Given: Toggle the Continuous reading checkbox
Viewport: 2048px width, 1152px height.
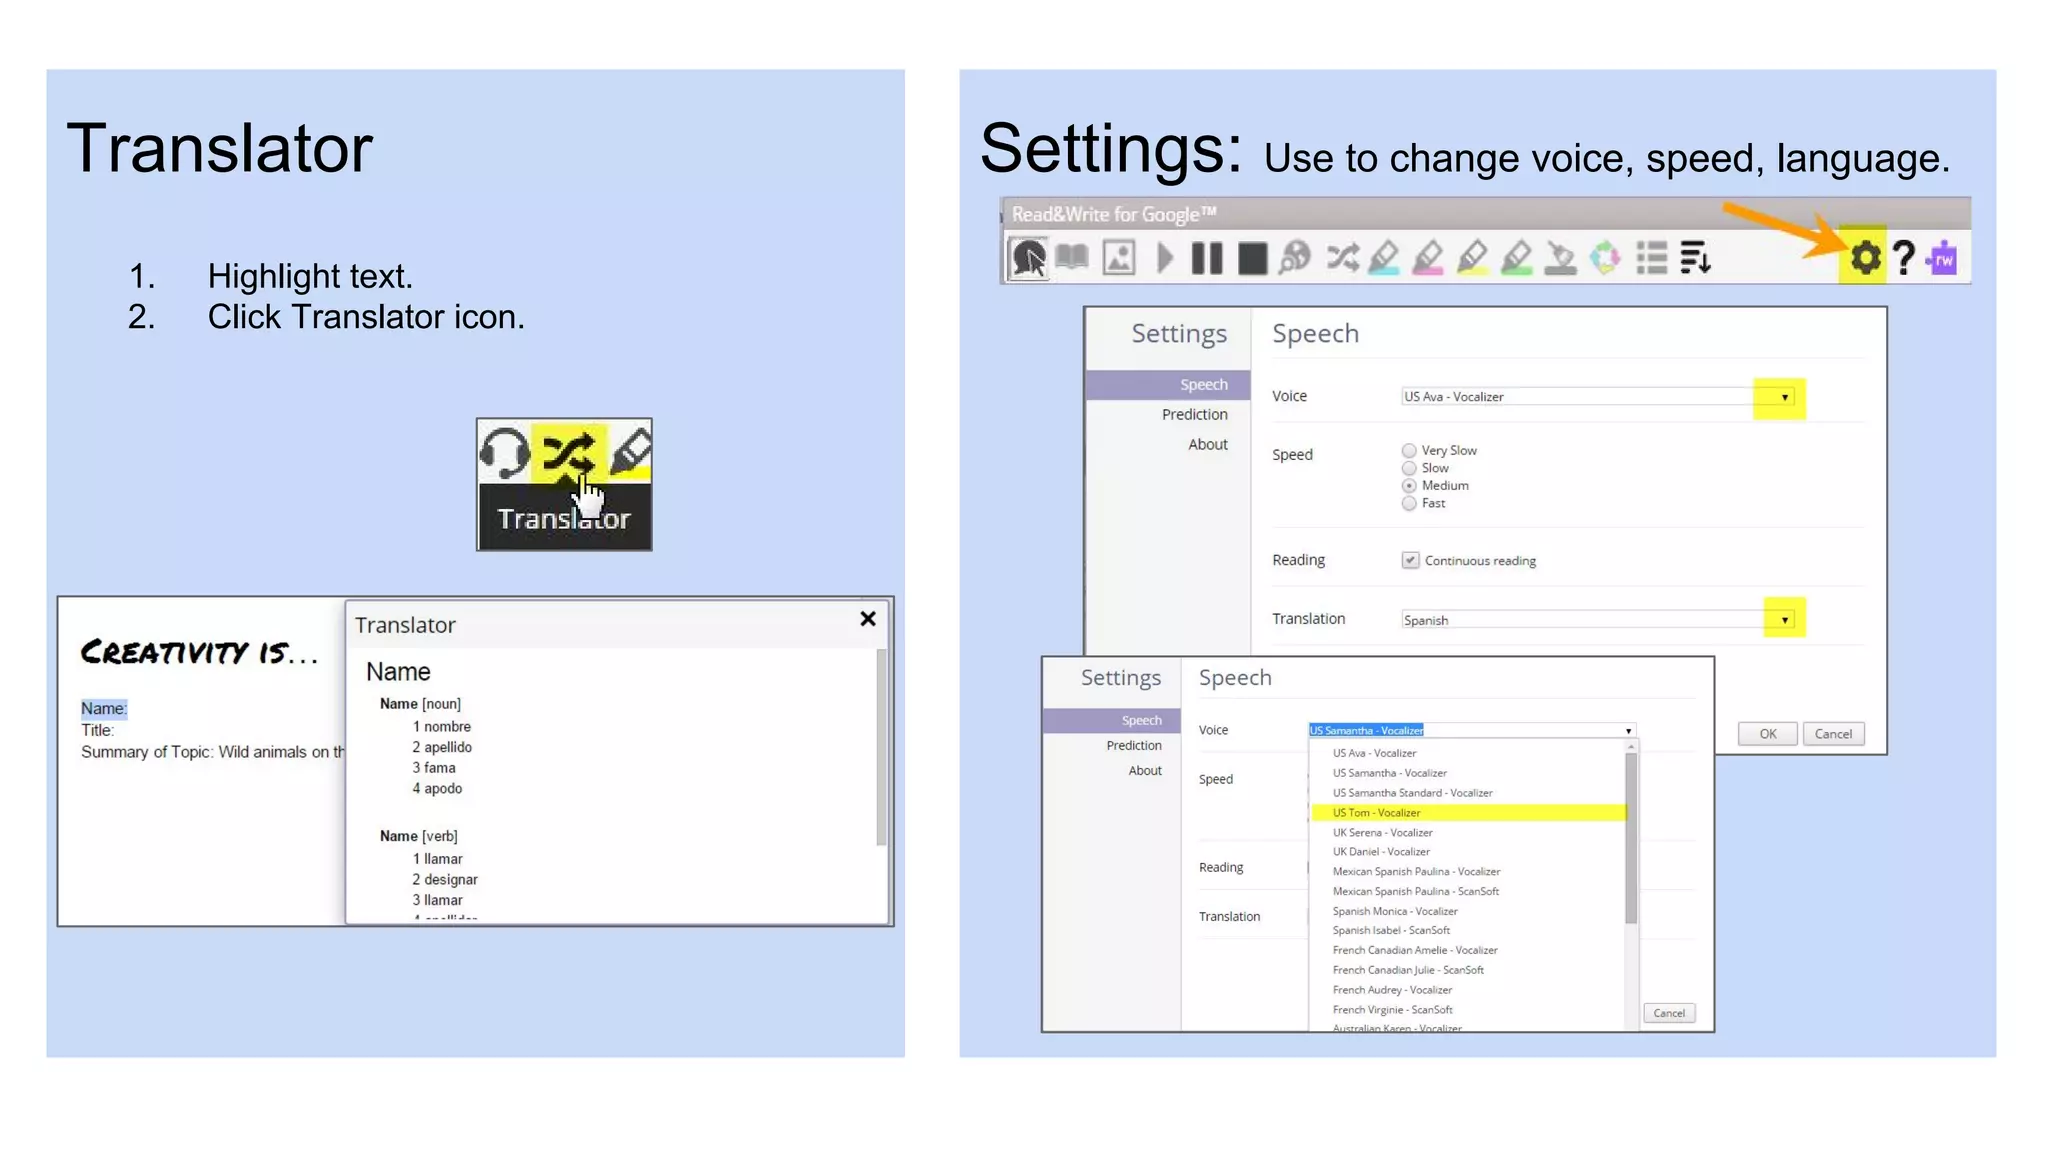Looking at the screenshot, I should (1410, 560).
